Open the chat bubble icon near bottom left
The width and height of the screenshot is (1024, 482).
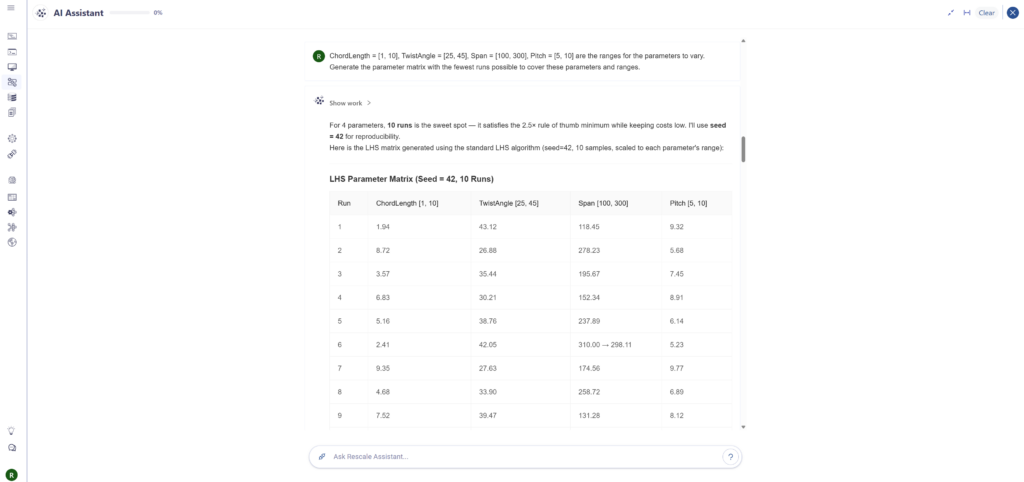tap(11, 448)
